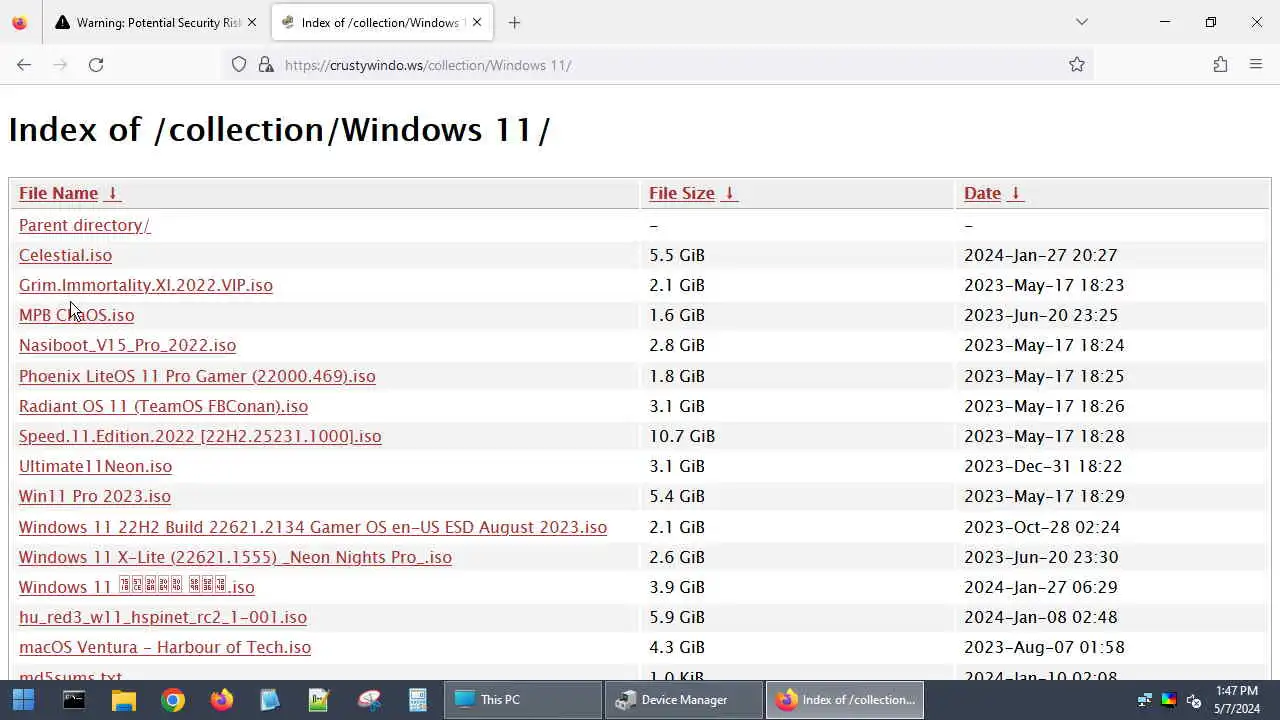Launch Google Chrome from taskbar
The width and height of the screenshot is (1280, 720).
point(172,700)
